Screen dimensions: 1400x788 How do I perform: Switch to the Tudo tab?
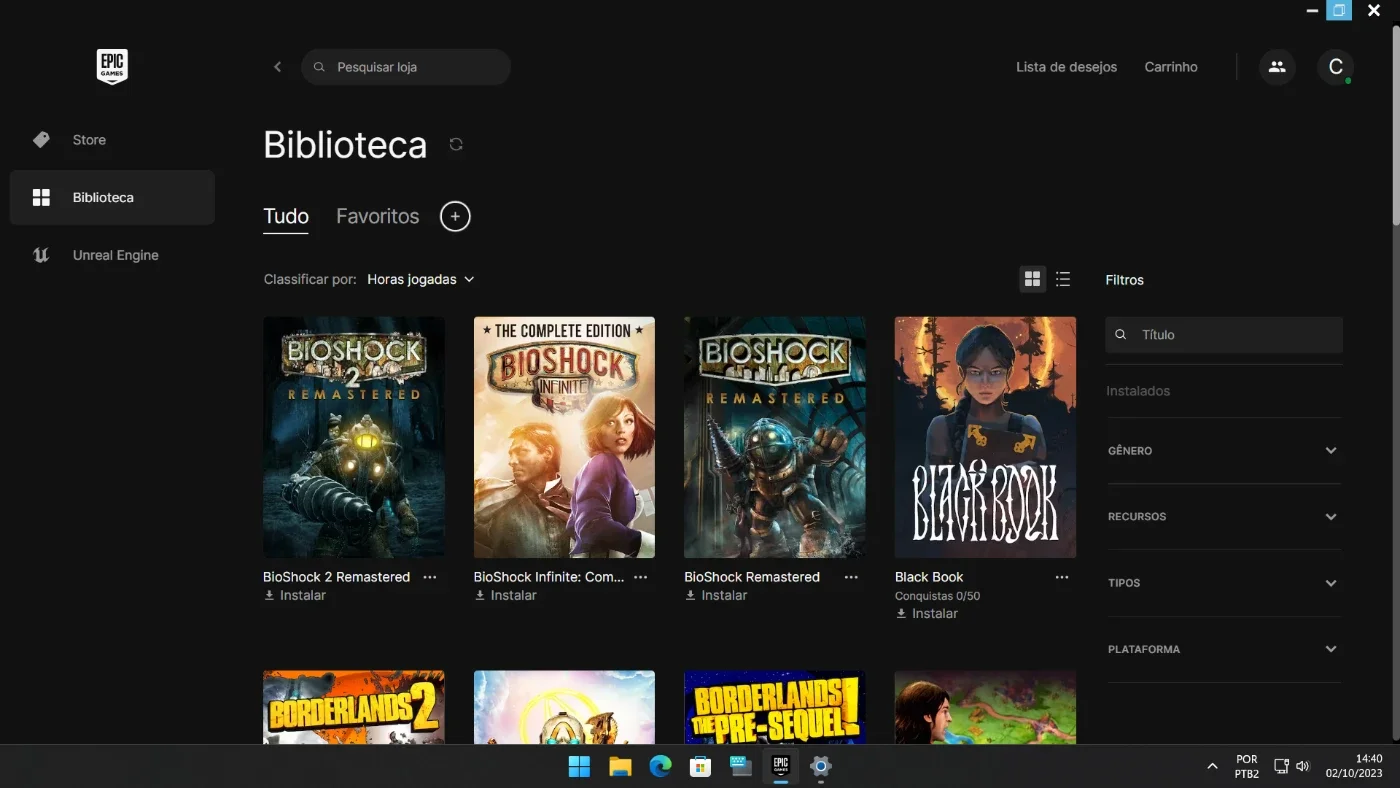[x=286, y=216]
